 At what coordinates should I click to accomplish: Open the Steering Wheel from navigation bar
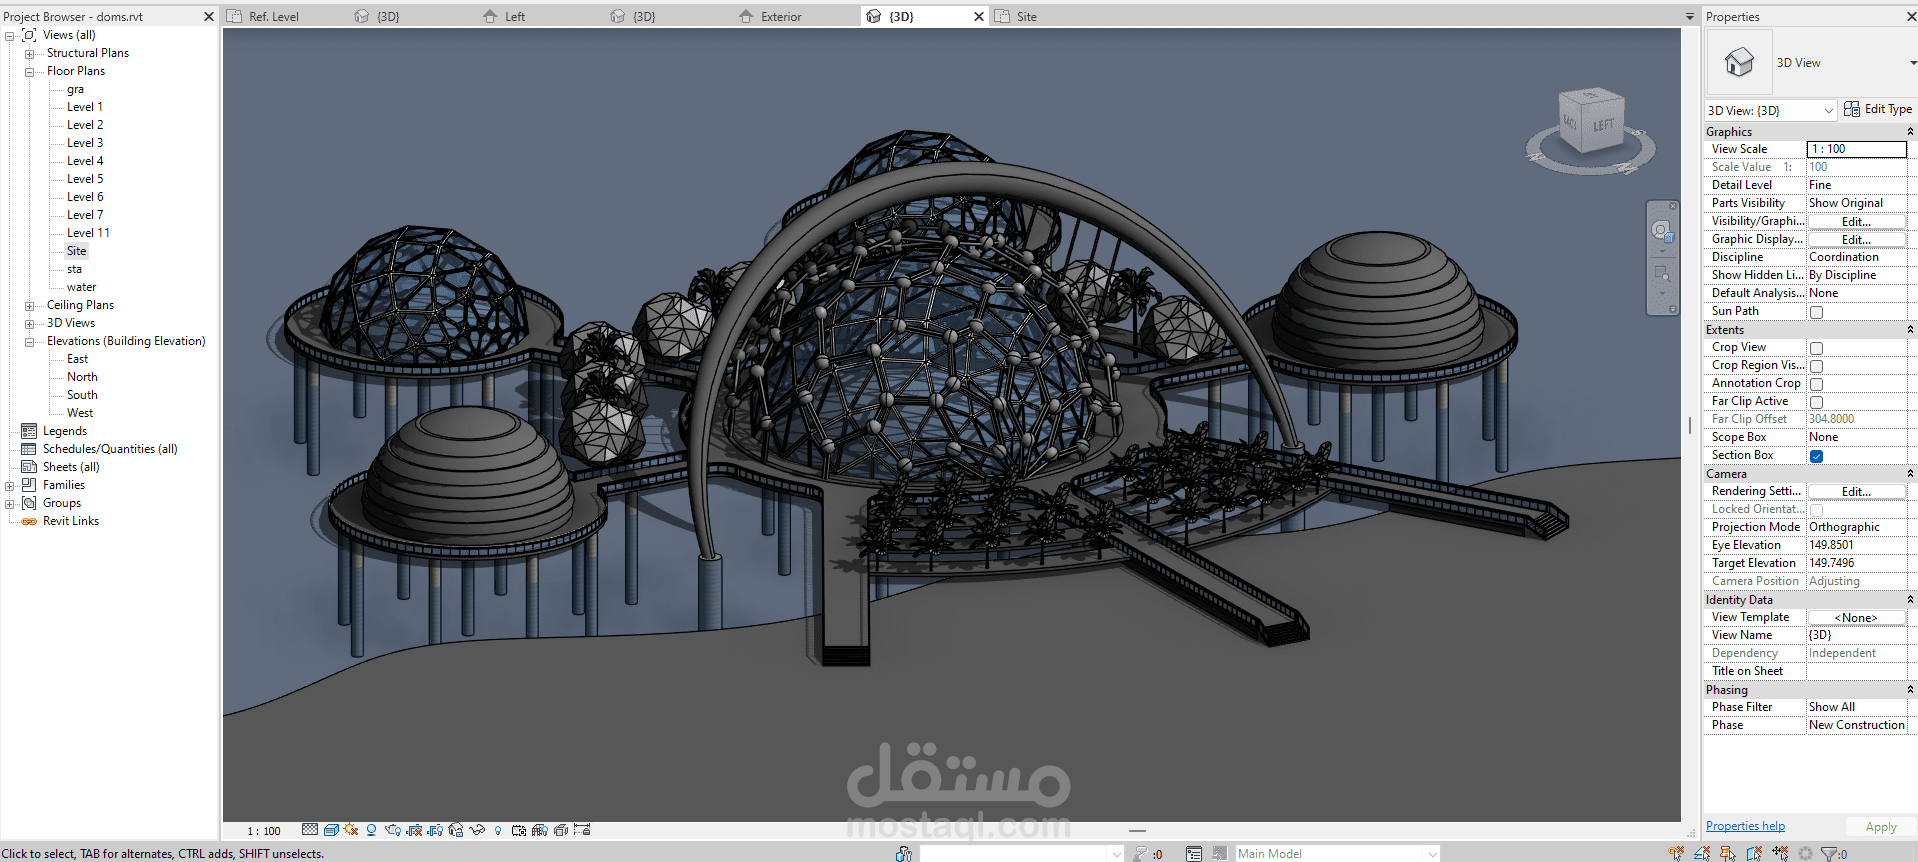(1661, 231)
